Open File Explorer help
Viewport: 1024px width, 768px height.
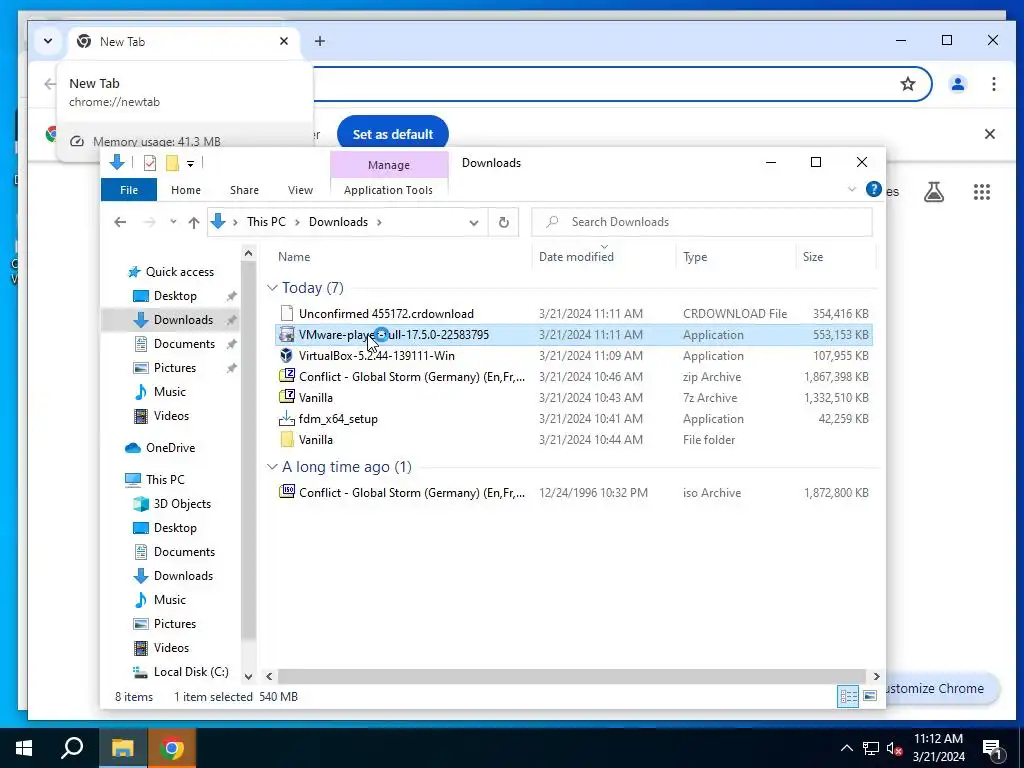(x=873, y=189)
